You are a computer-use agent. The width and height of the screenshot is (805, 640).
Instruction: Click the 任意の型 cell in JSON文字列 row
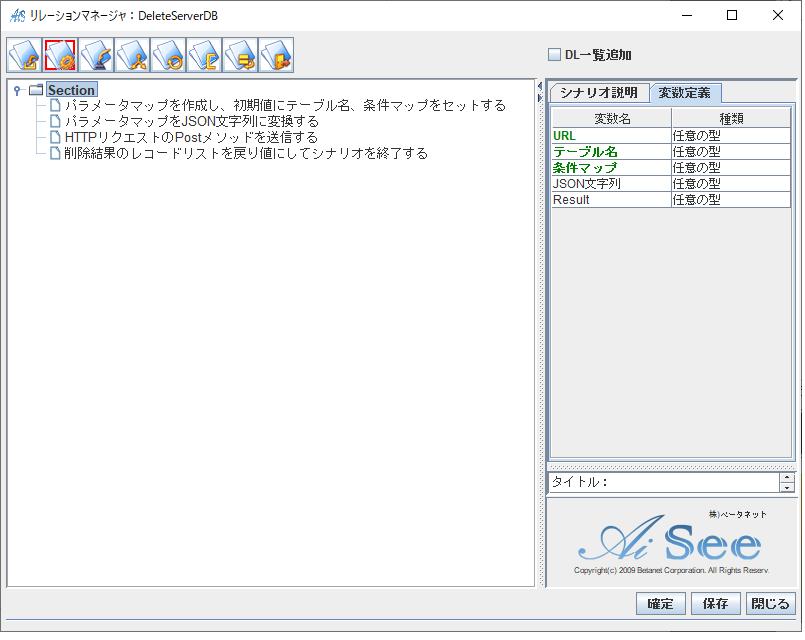pyautogui.click(x=731, y=183)
